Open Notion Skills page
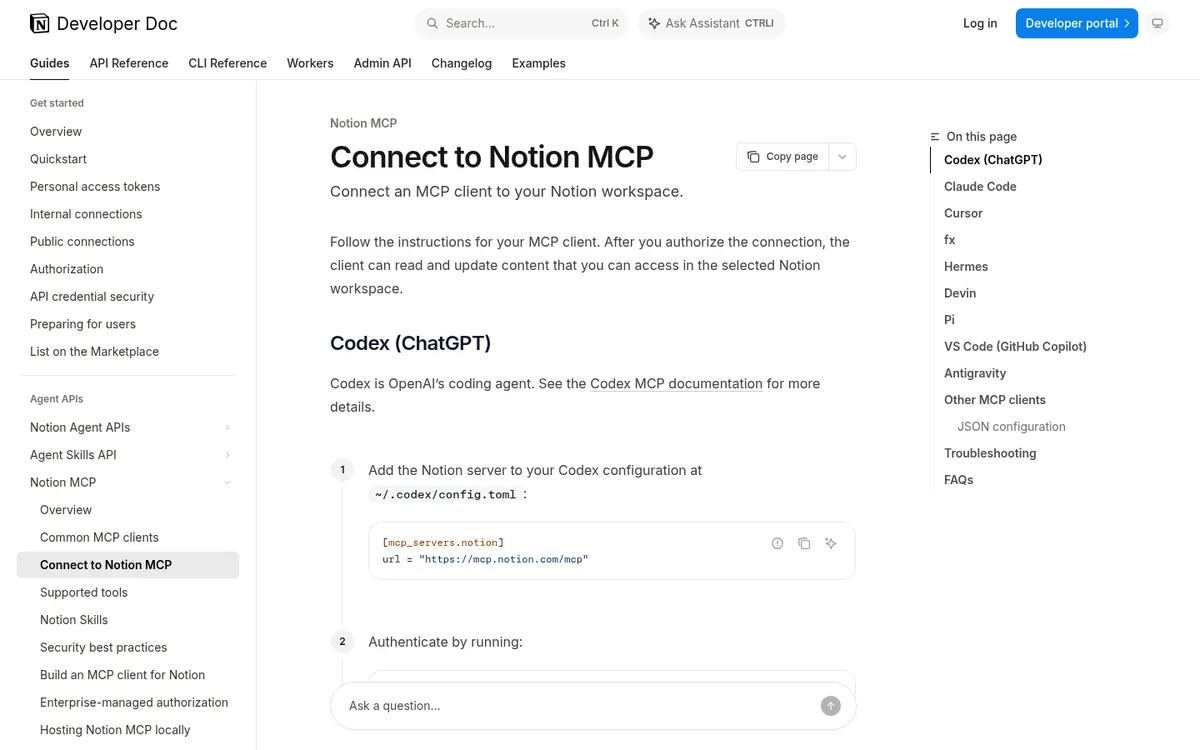This screenshot has height=750, width=1200. (74, 620)
